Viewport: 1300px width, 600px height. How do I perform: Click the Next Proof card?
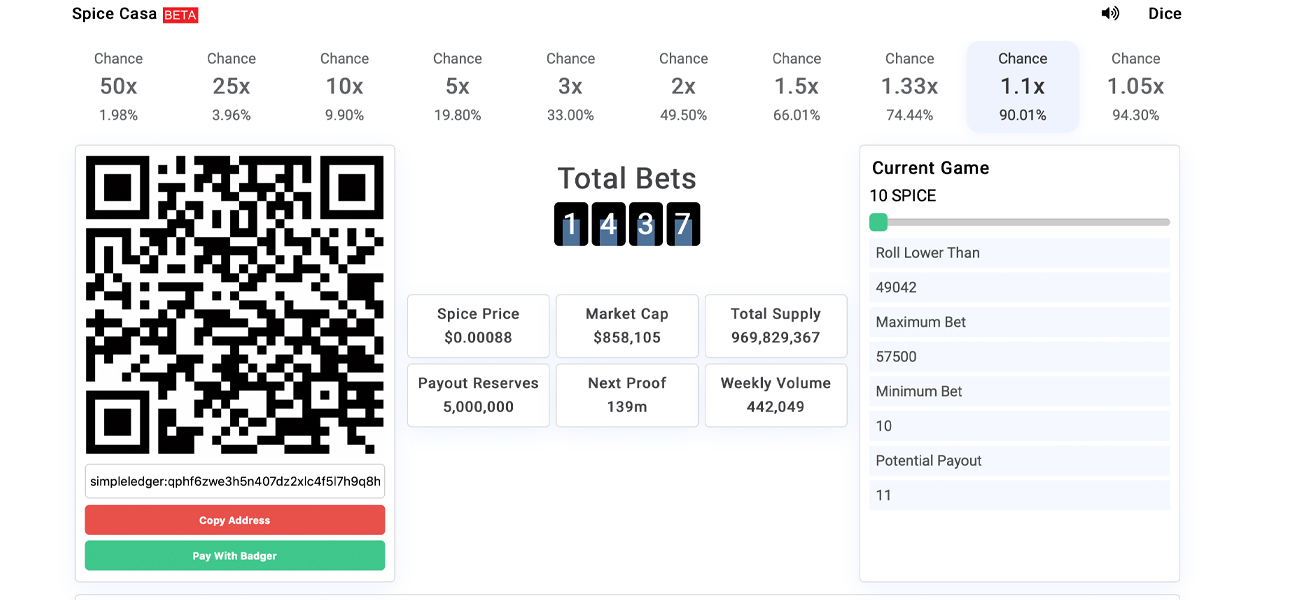pyautogui.click(x=627, y=395)
